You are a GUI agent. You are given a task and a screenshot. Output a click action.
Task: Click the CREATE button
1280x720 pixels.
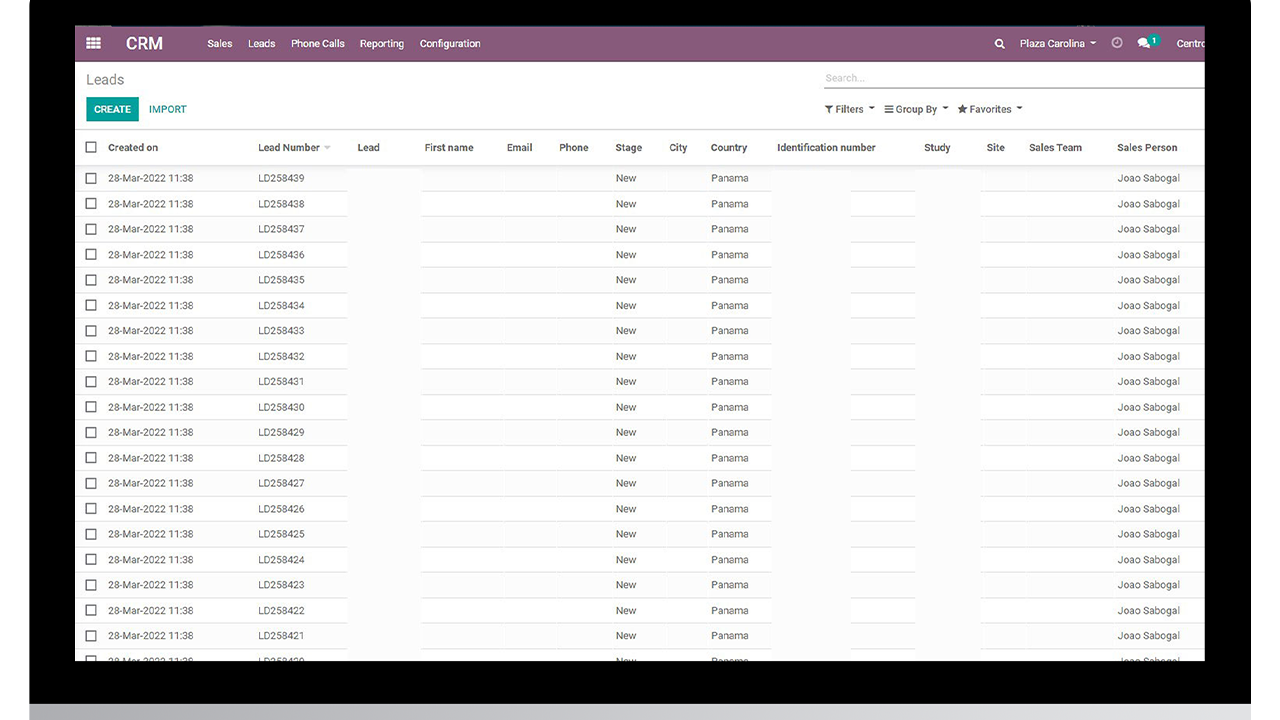112,109
